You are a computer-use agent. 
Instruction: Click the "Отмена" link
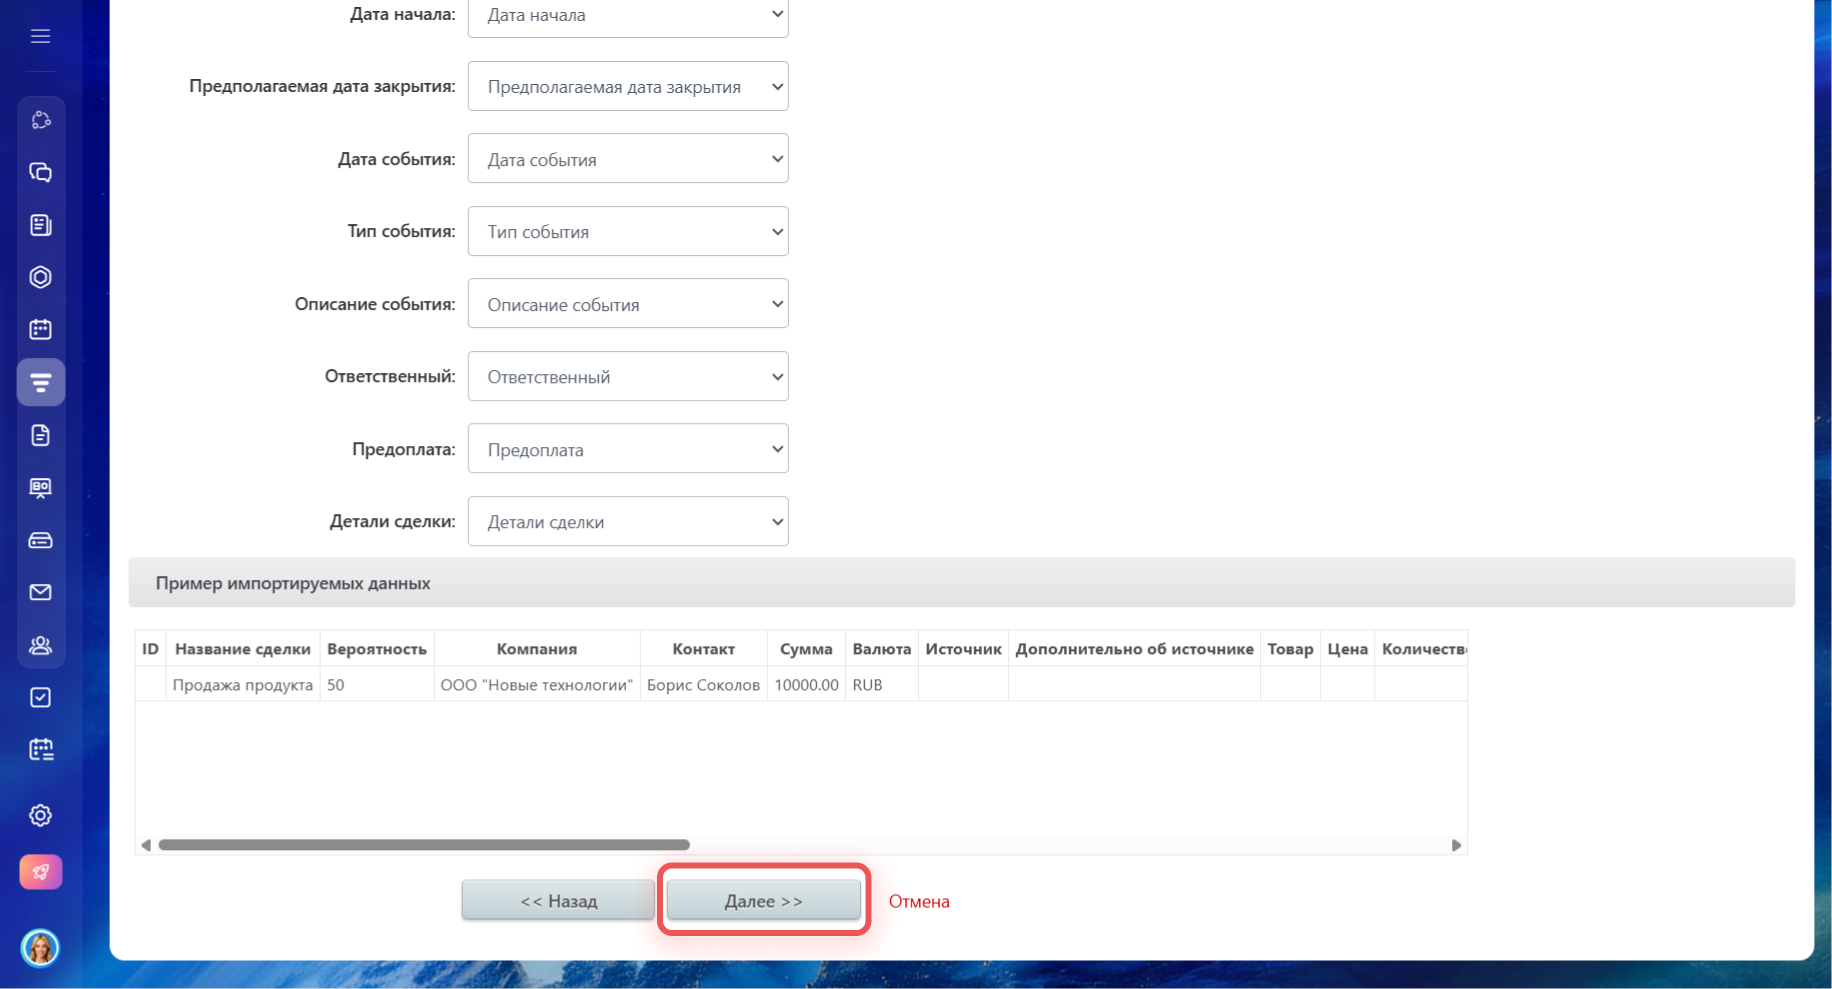(919, 902)
